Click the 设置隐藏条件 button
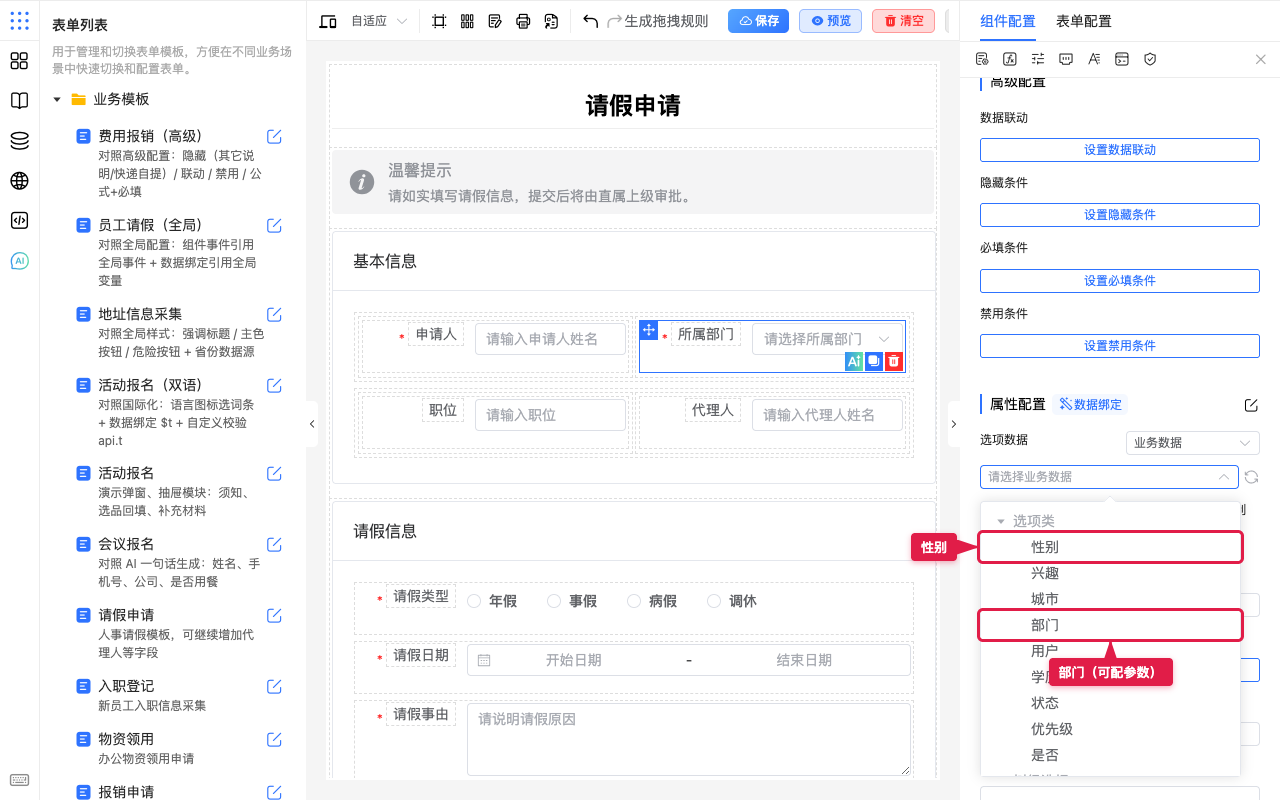 [x=1120, y=215]
